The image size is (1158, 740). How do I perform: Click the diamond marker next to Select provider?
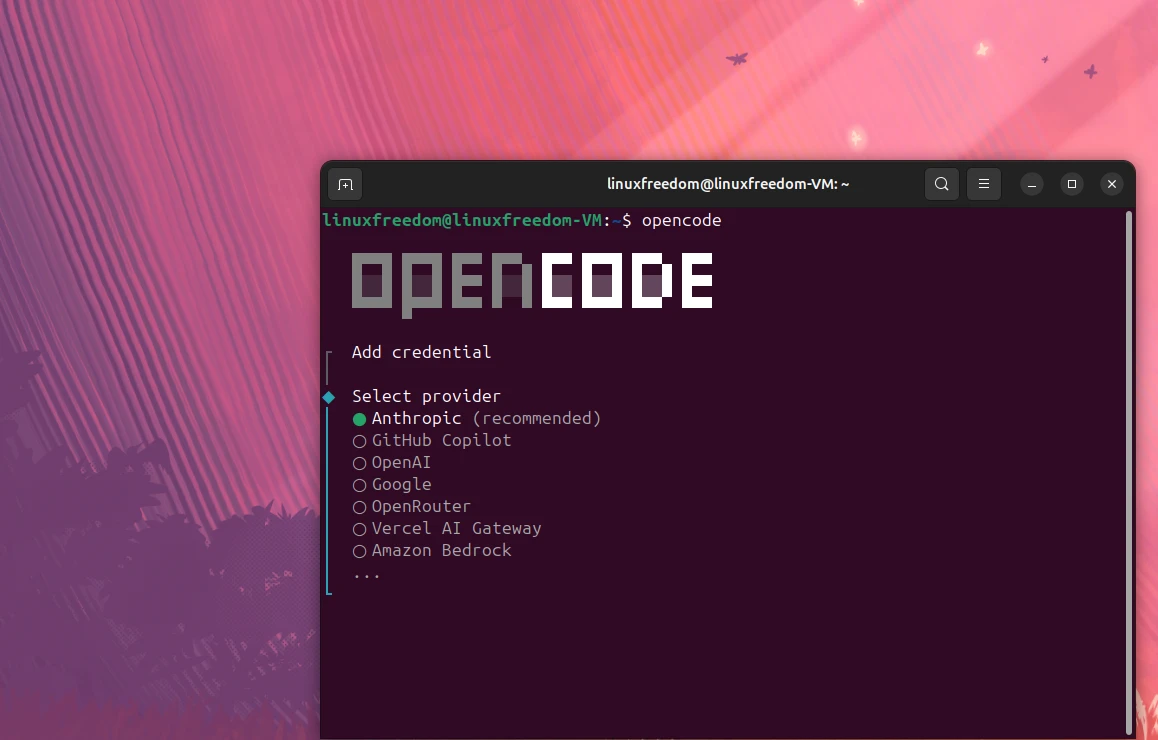tap(328, 396)
